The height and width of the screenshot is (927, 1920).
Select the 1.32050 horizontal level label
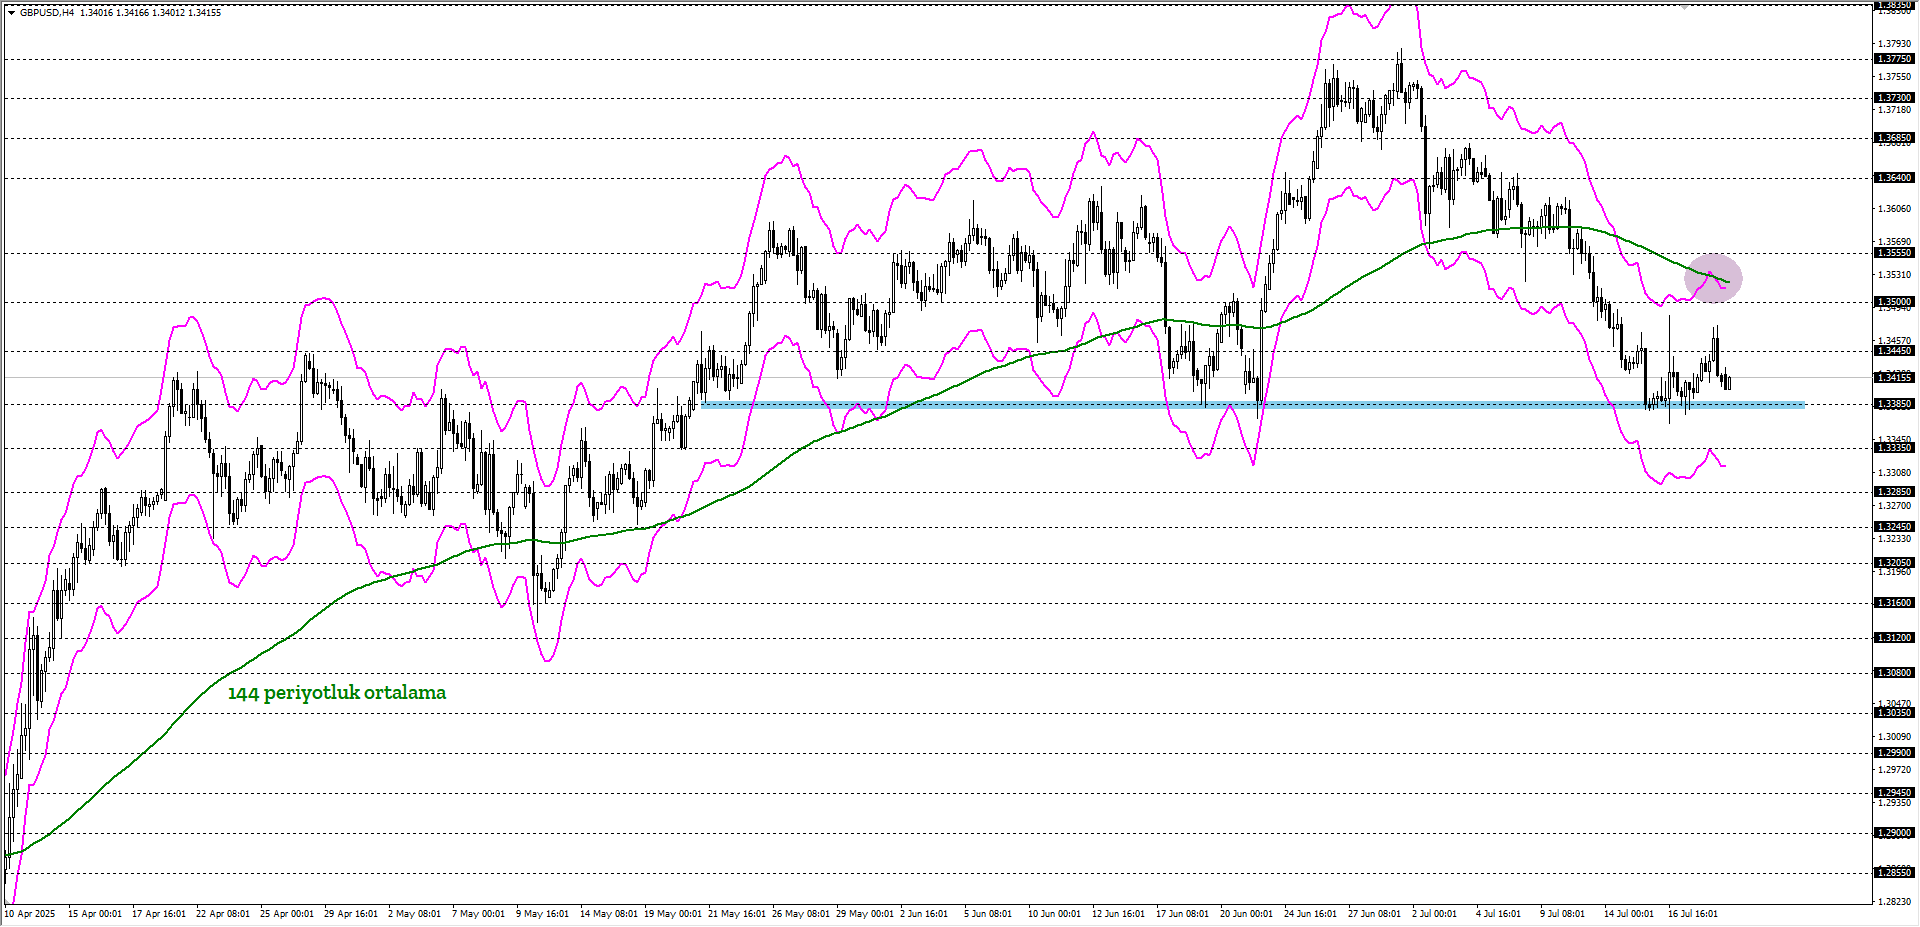pyautogui.click(x=1894, y=563)
